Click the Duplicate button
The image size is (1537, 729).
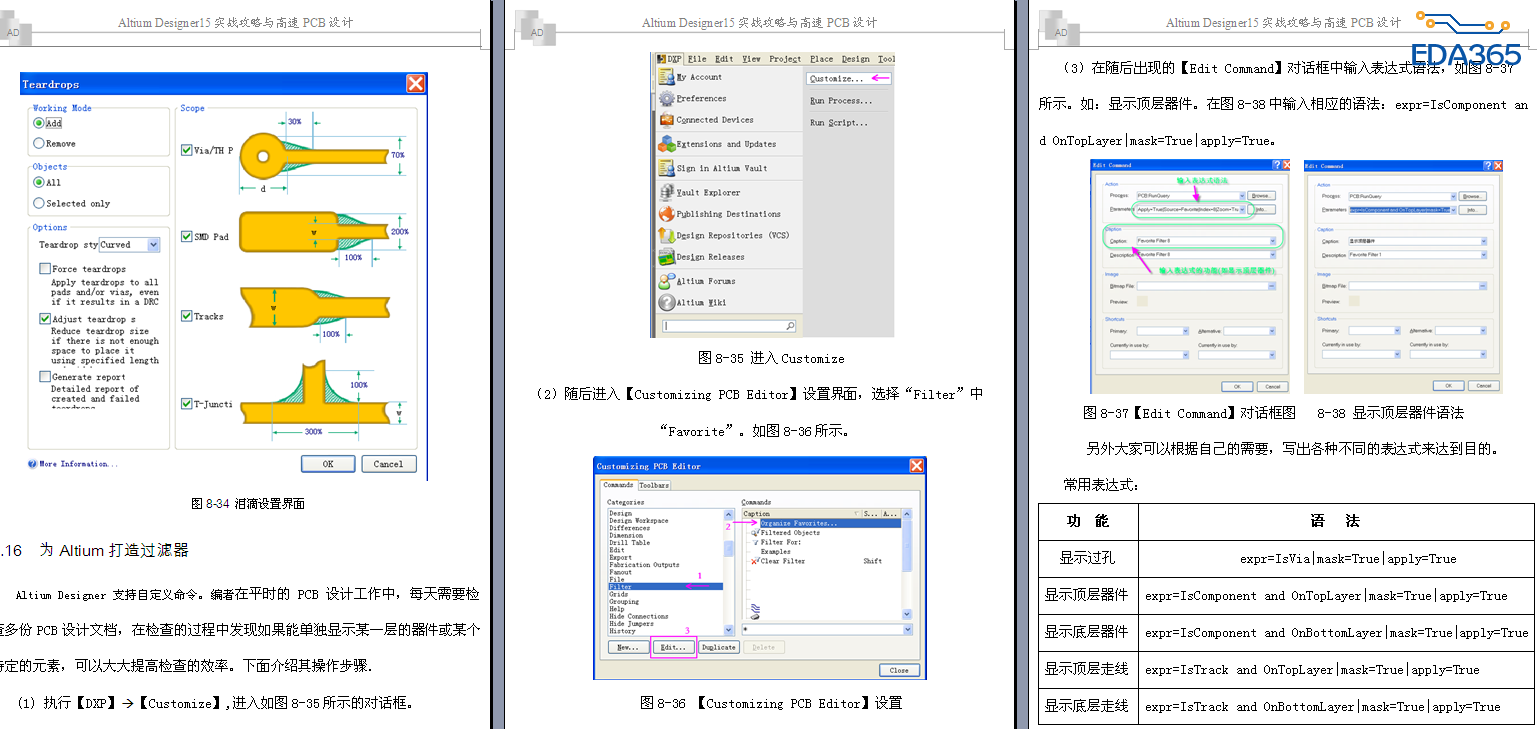718,647
